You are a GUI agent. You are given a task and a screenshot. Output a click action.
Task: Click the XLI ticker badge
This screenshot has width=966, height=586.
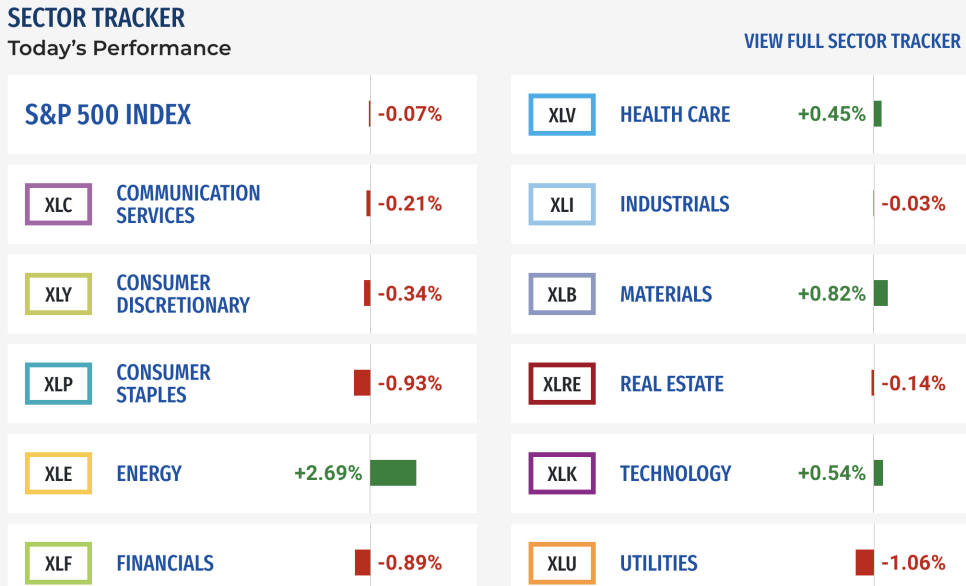[x=562, y=204]
